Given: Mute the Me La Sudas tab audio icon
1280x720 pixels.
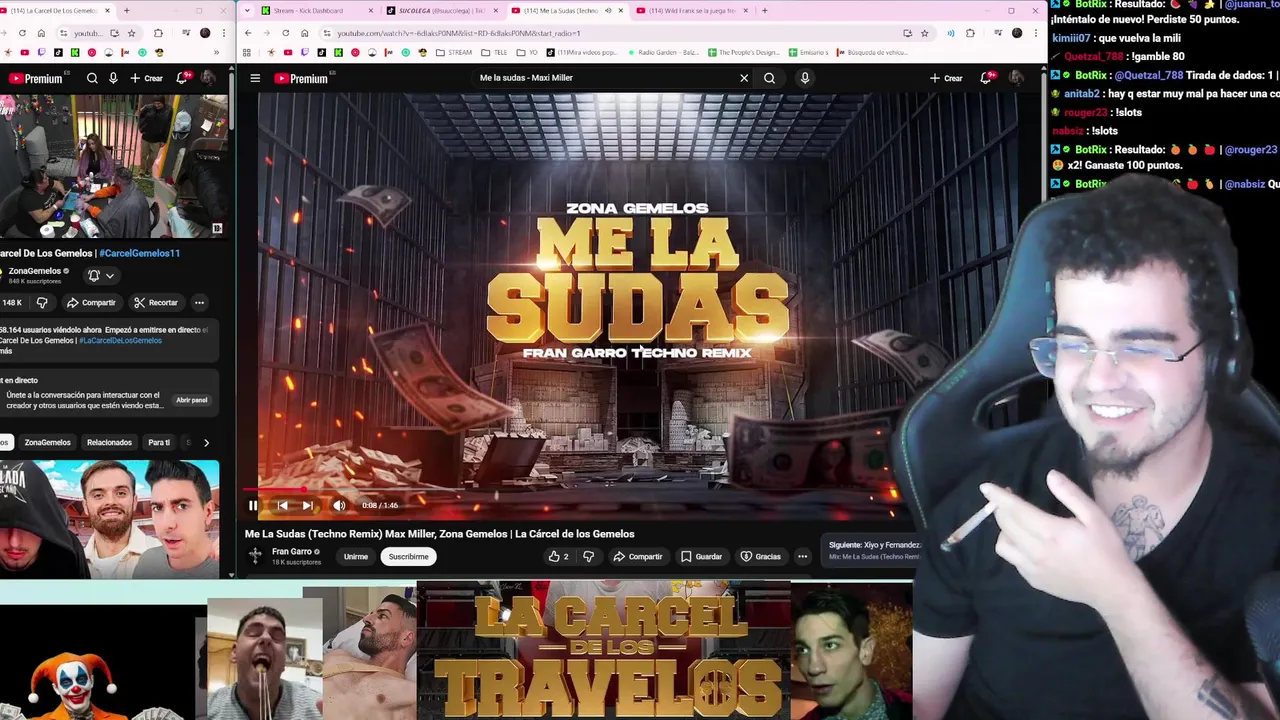Looking at the screenshot, I should 608,11.
